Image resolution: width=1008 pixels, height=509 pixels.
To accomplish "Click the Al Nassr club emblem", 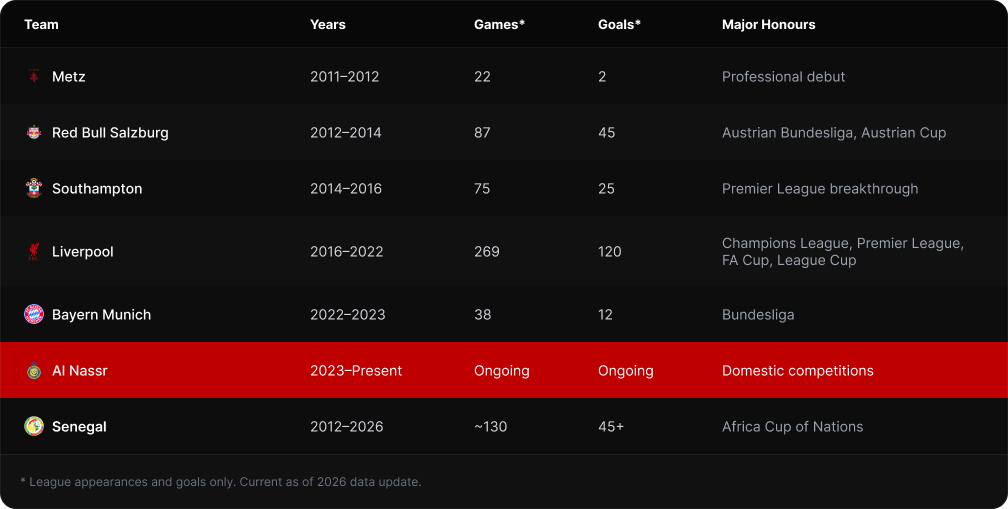I will [x=33, y=371].
